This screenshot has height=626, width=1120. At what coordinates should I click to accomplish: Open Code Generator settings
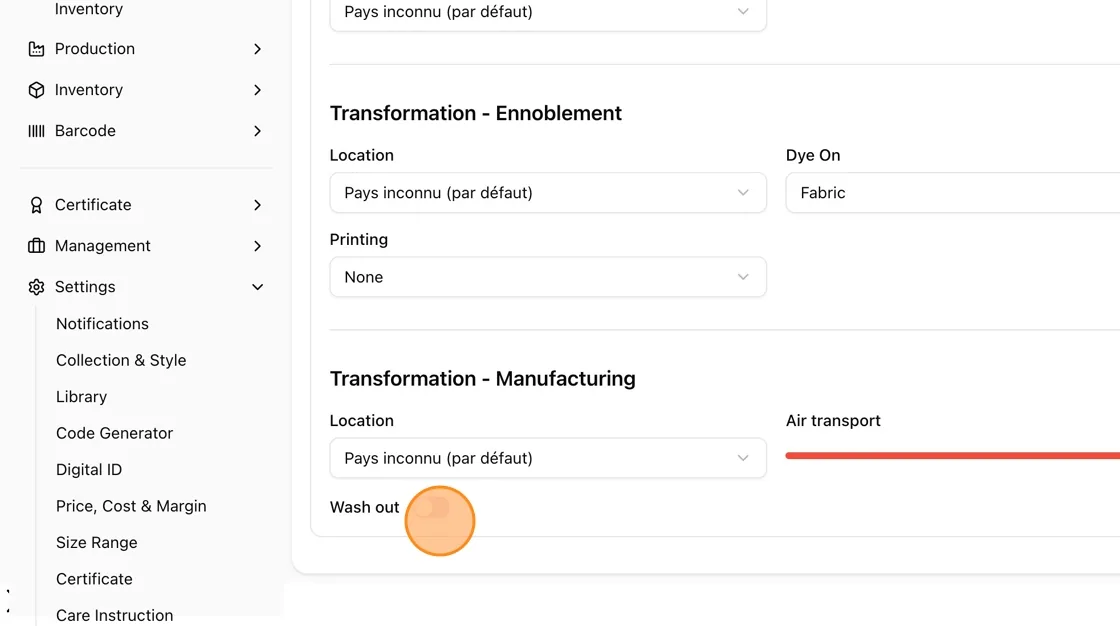click(x=114, y=433)
